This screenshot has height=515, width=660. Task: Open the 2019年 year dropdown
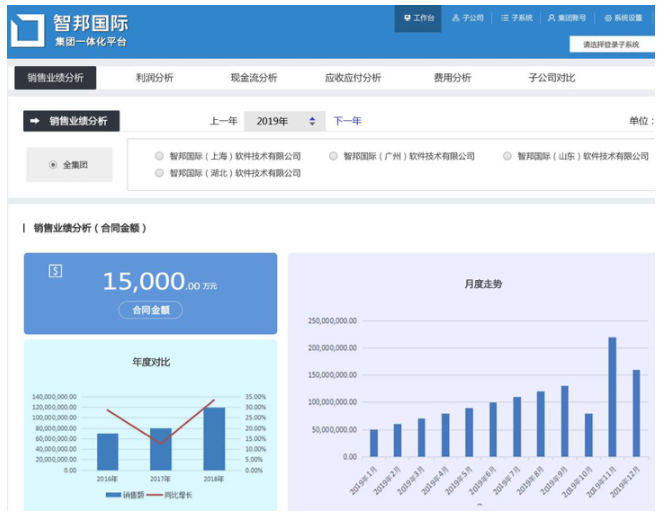coord(285,121)
